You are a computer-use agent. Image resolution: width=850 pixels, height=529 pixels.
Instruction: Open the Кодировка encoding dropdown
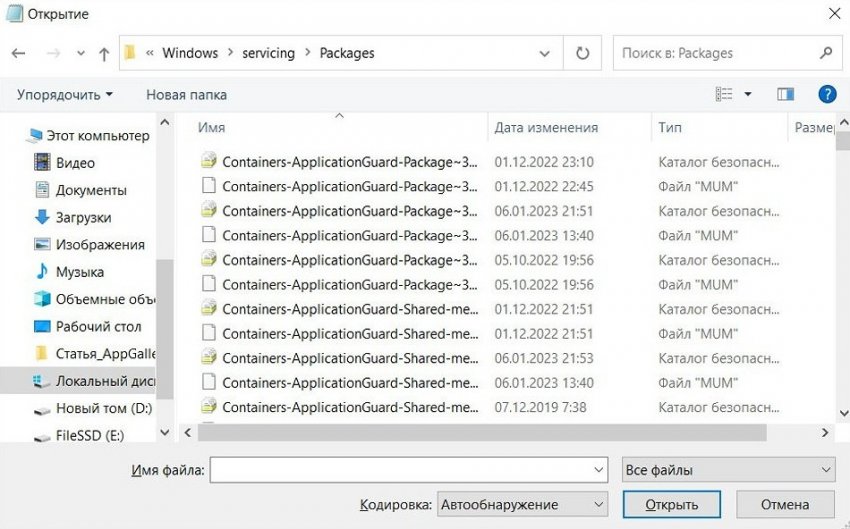tap(523, 504)
